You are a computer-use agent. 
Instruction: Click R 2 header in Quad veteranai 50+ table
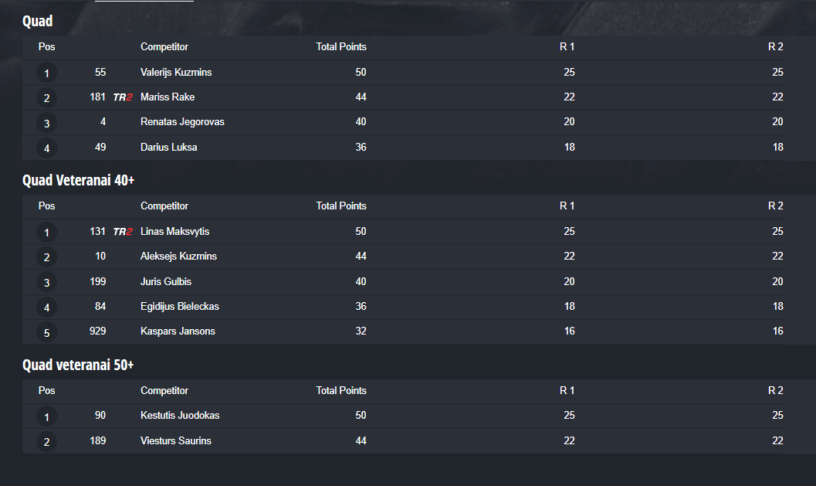[x=775, y=390]
